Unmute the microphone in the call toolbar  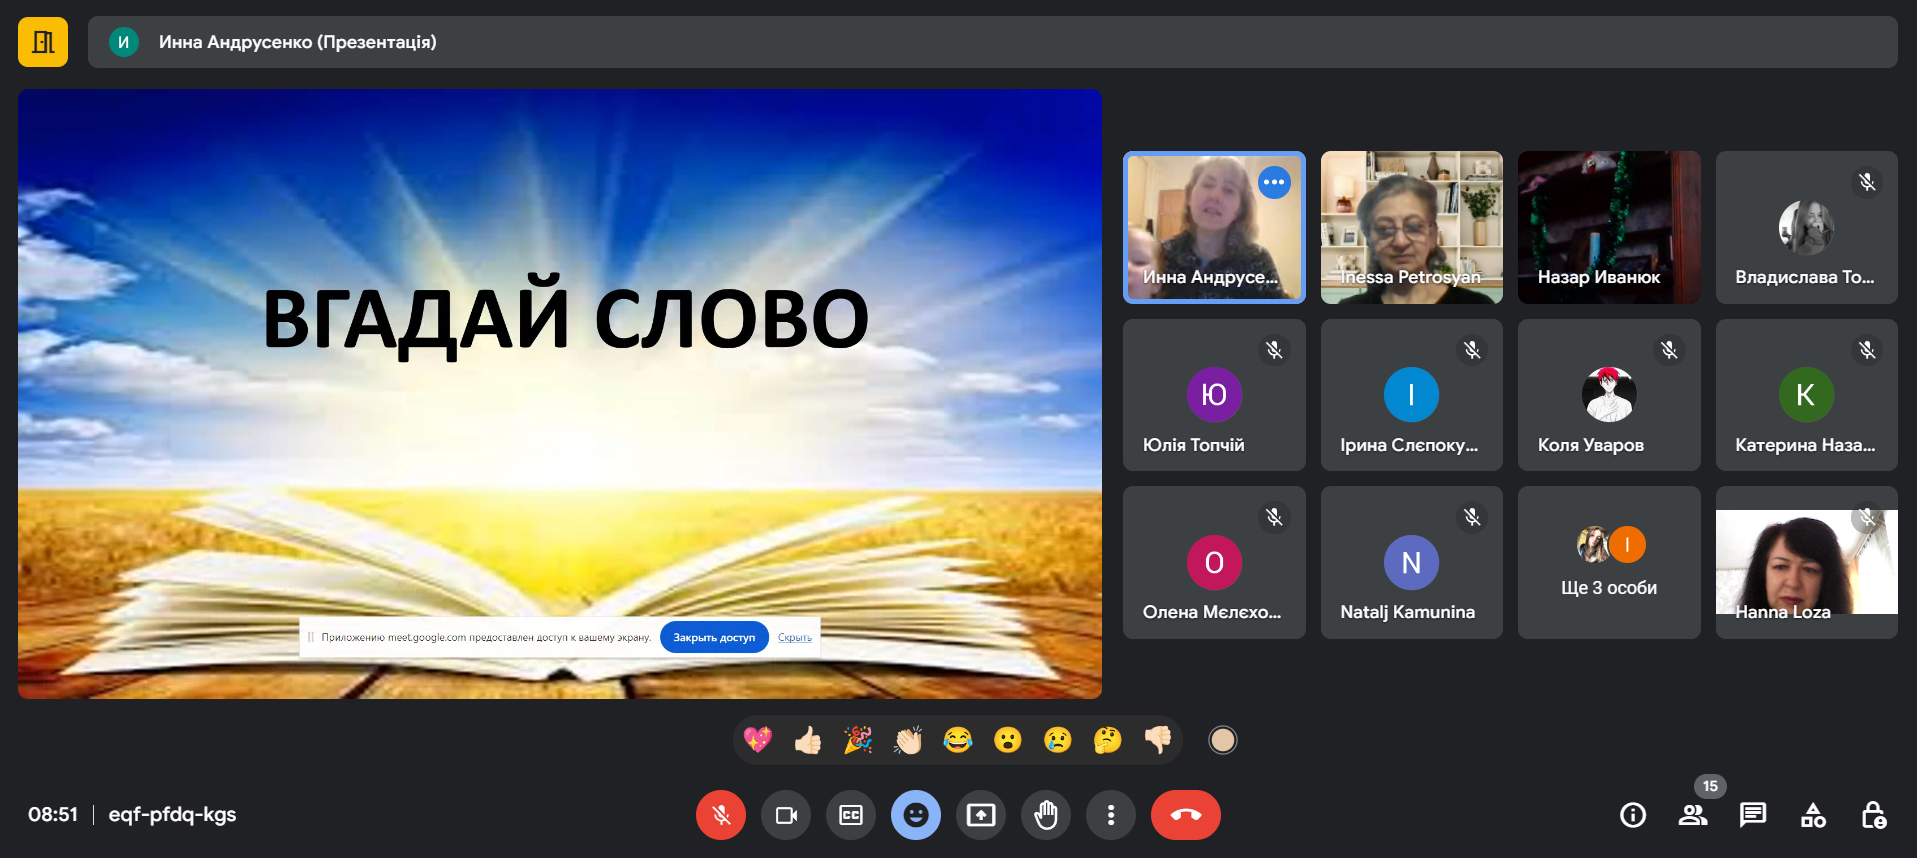[720, 815]
